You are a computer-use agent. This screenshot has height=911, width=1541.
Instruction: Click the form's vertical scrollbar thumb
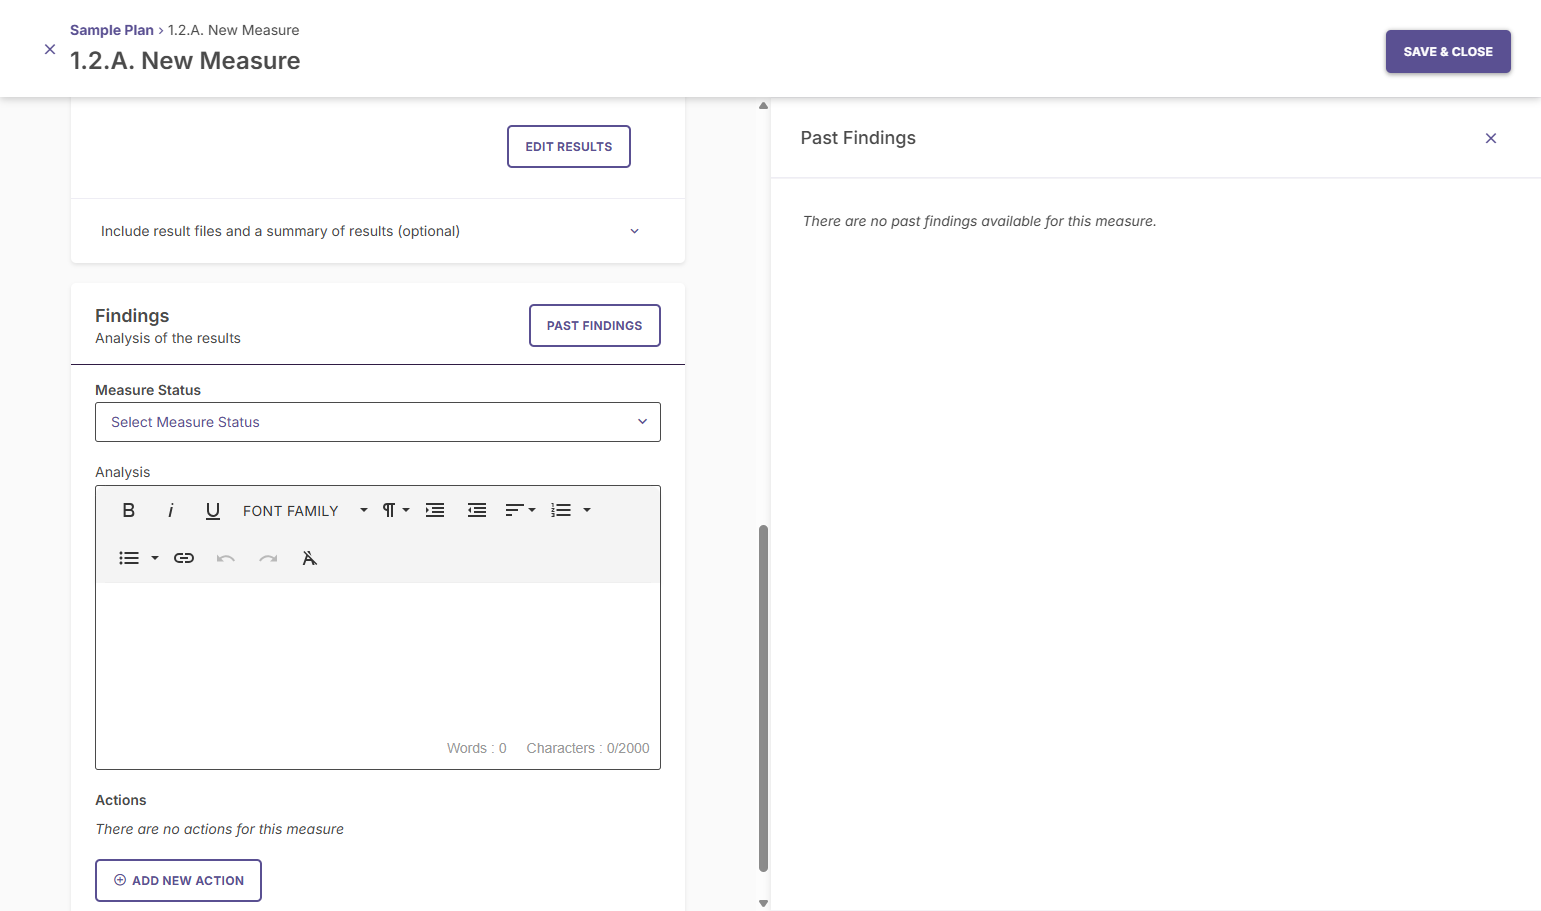(764, 698)
